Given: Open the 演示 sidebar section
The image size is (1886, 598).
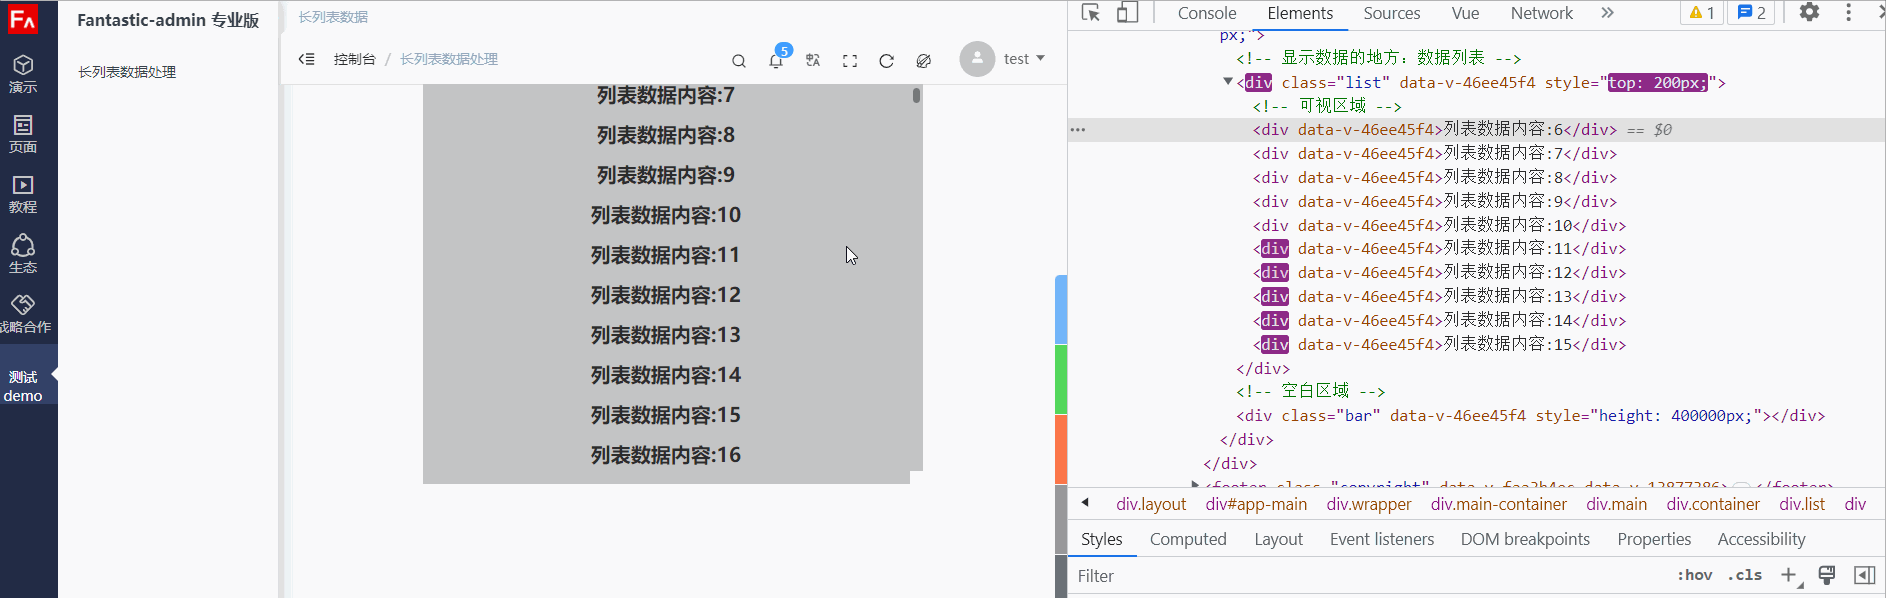Looking at the screenshot, I should point(23,75).
